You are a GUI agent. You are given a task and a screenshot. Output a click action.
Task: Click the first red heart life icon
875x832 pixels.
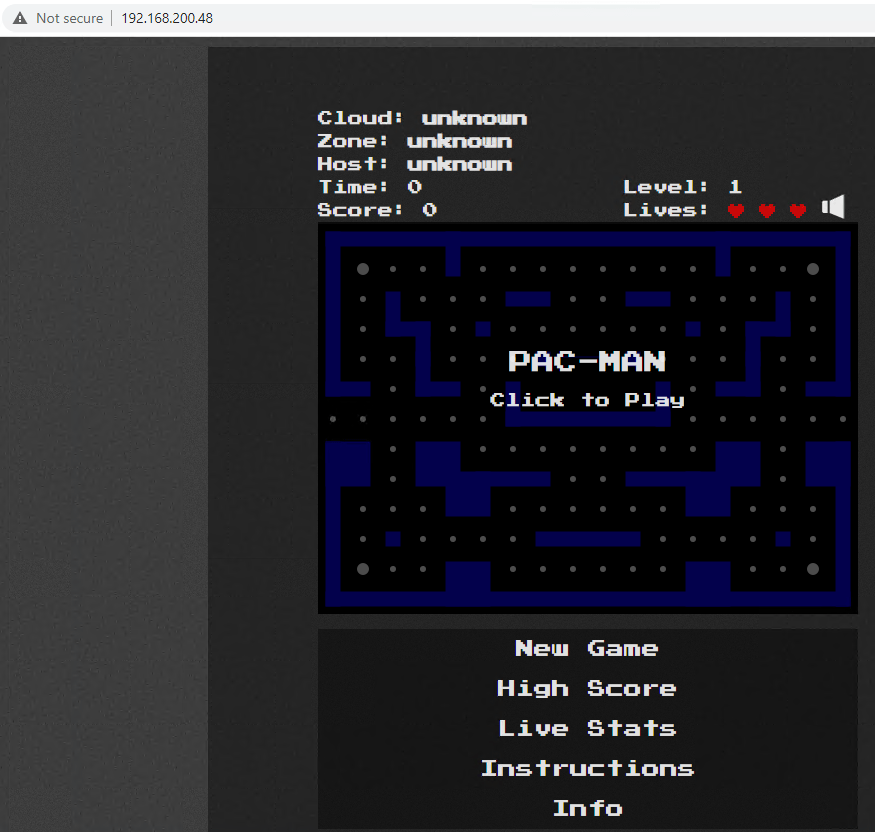pyautogui.click(x=736, y=210)
